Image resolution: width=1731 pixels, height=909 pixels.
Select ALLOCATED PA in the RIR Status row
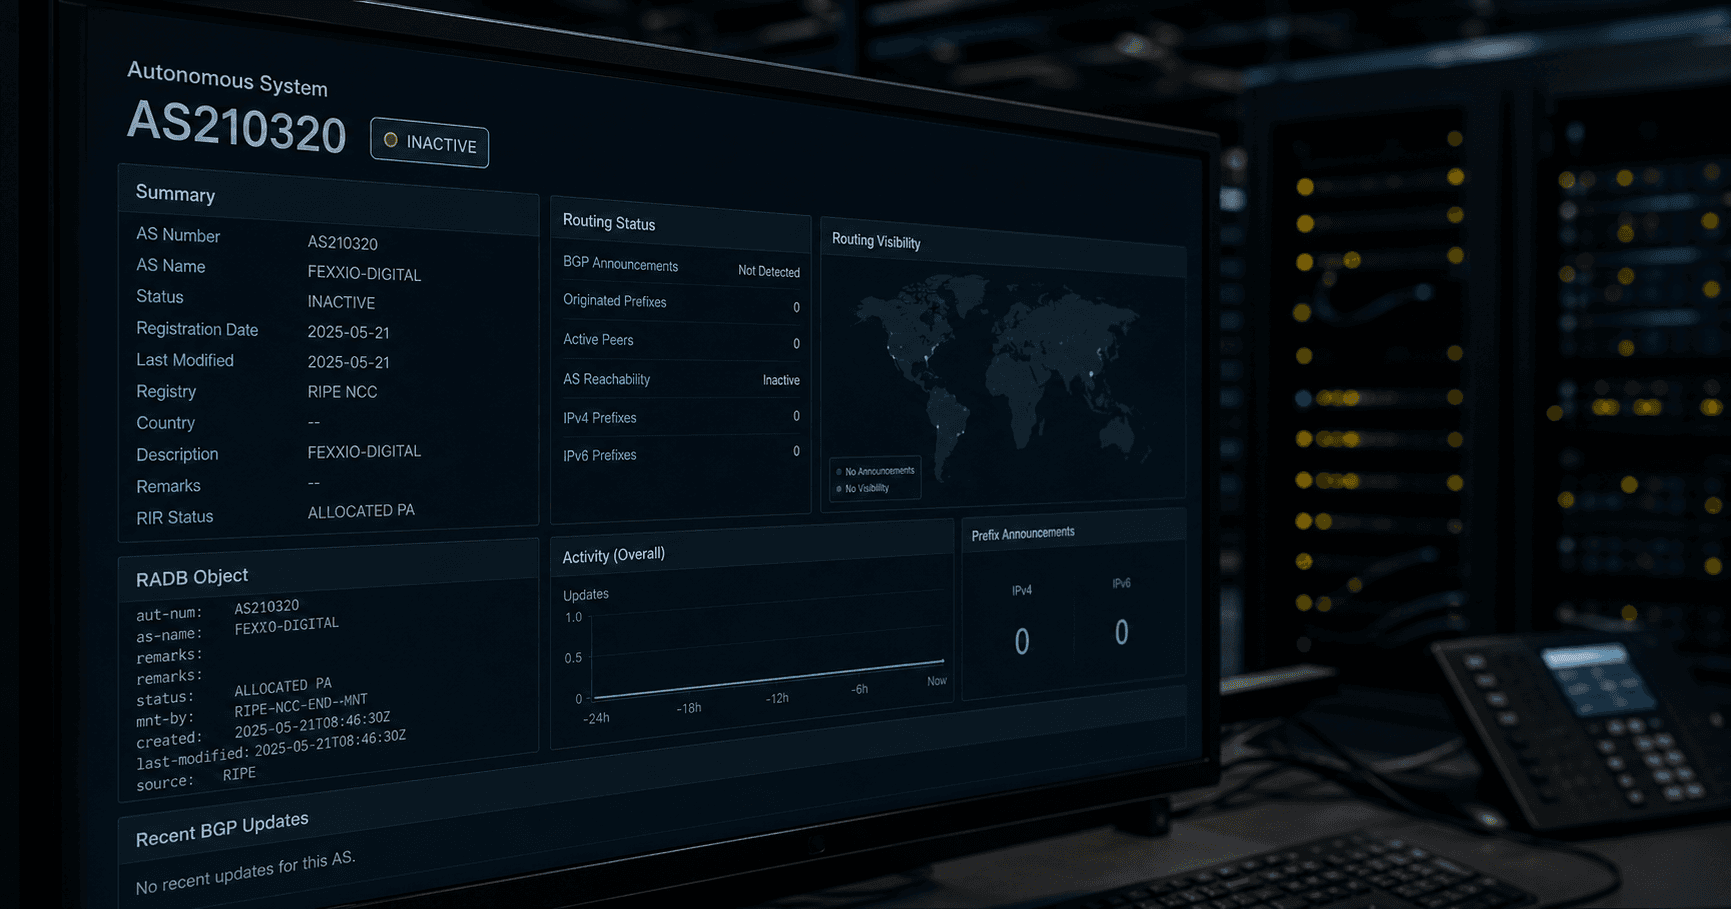click(361, 511)
